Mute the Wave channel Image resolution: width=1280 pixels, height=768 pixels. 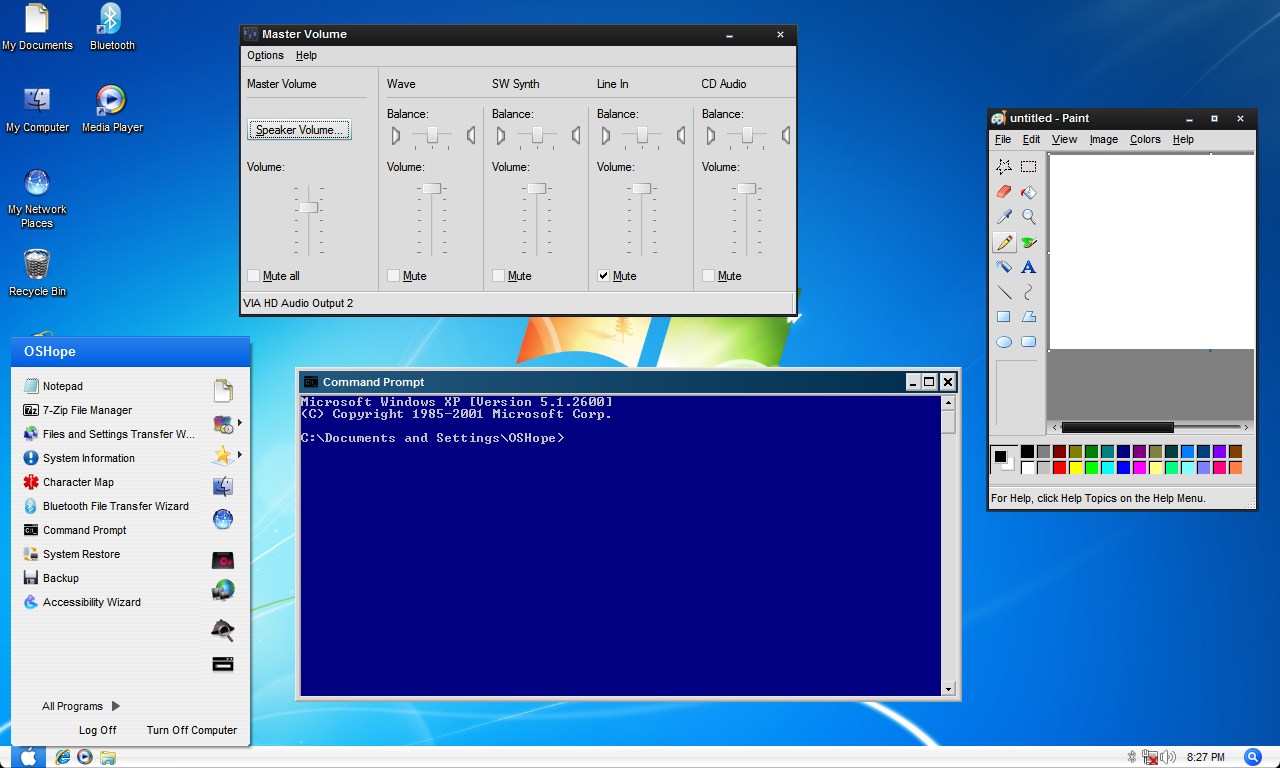click(x=393, y=276)
